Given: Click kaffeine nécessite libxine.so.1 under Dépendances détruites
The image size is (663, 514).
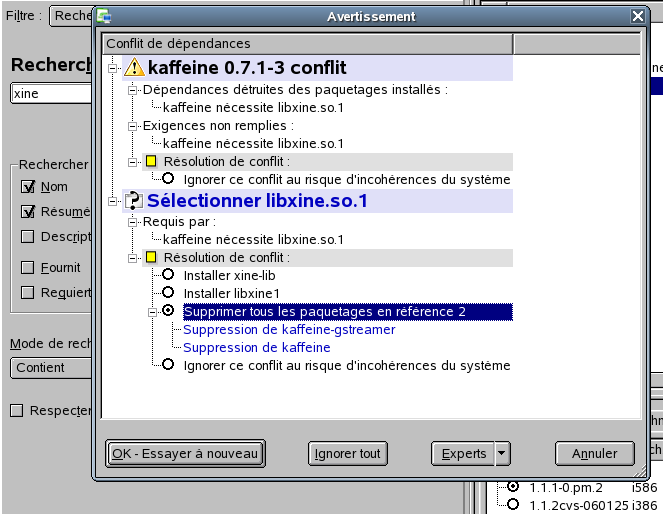Looking at the screenshot, I should click(x=253, y=108).
